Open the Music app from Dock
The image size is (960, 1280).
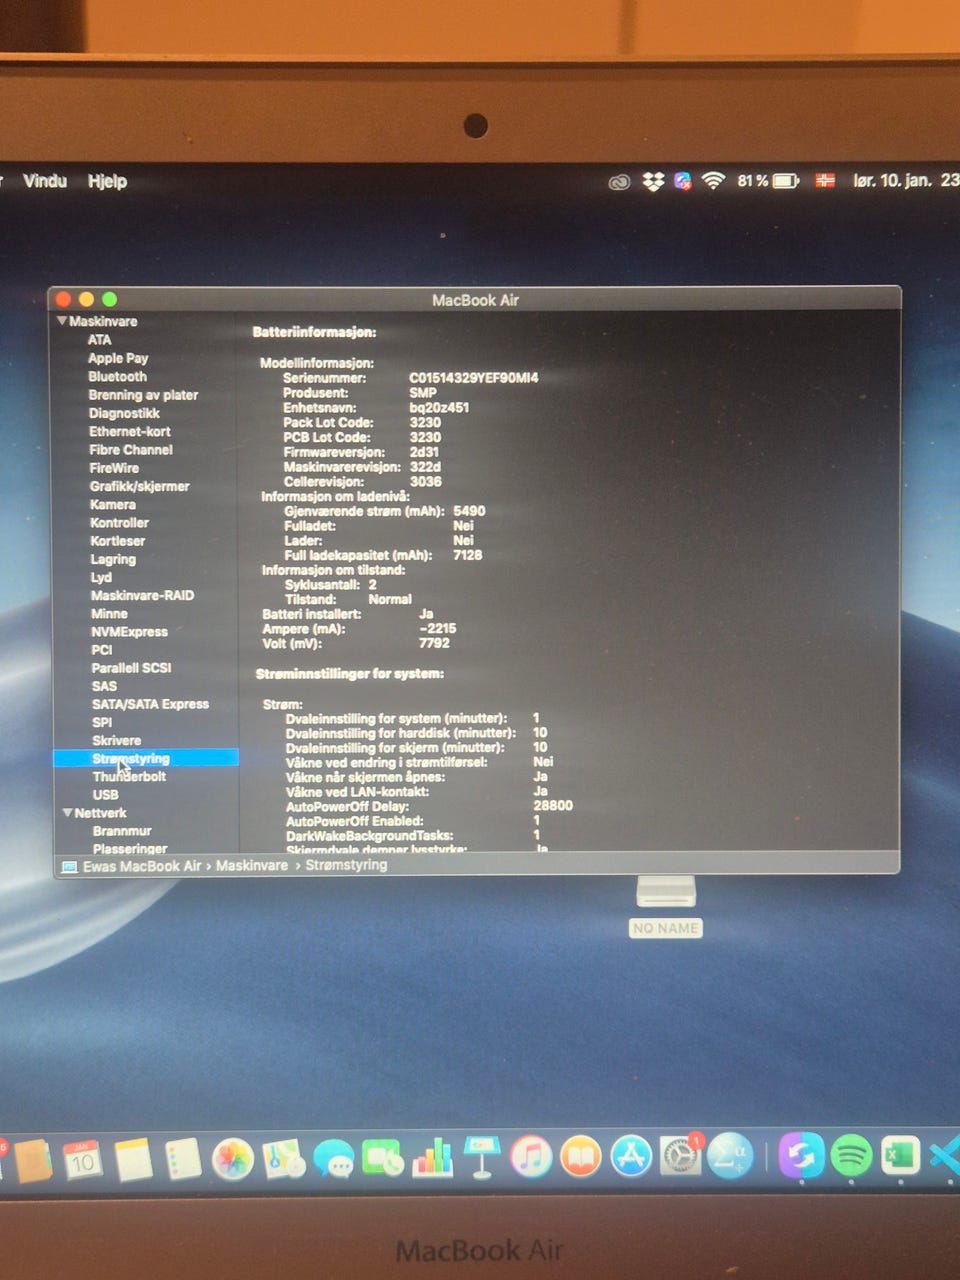pos(531,1158)
